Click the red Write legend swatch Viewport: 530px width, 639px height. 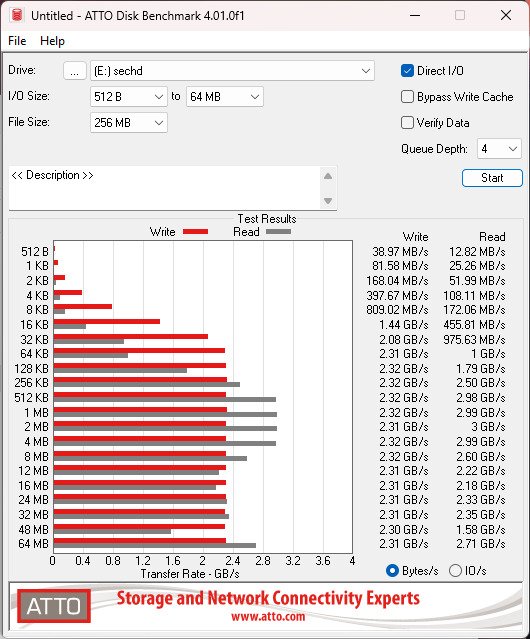tap(196, 232)
